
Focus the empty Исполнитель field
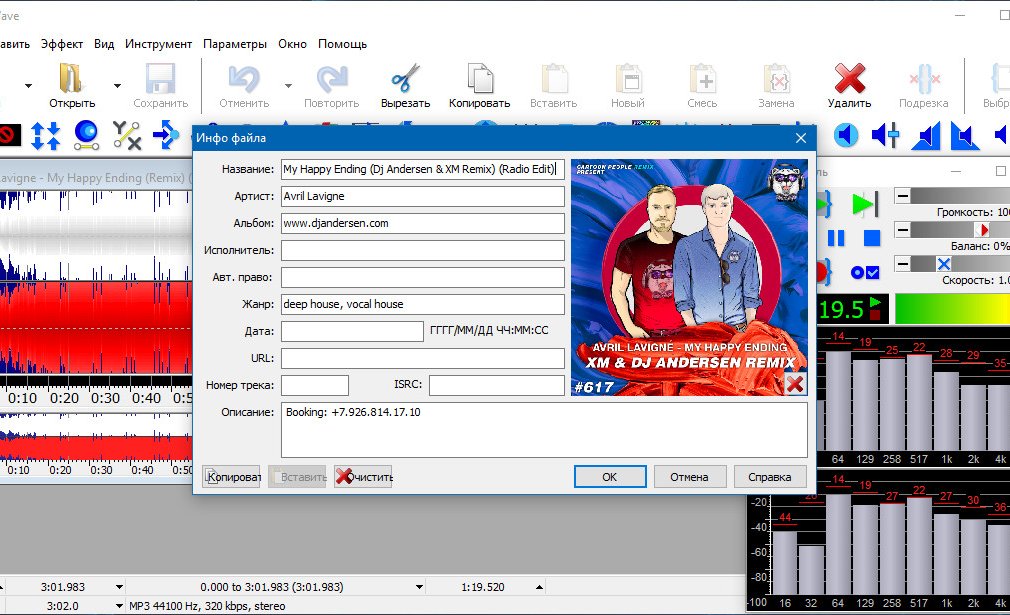click(423, 251)
